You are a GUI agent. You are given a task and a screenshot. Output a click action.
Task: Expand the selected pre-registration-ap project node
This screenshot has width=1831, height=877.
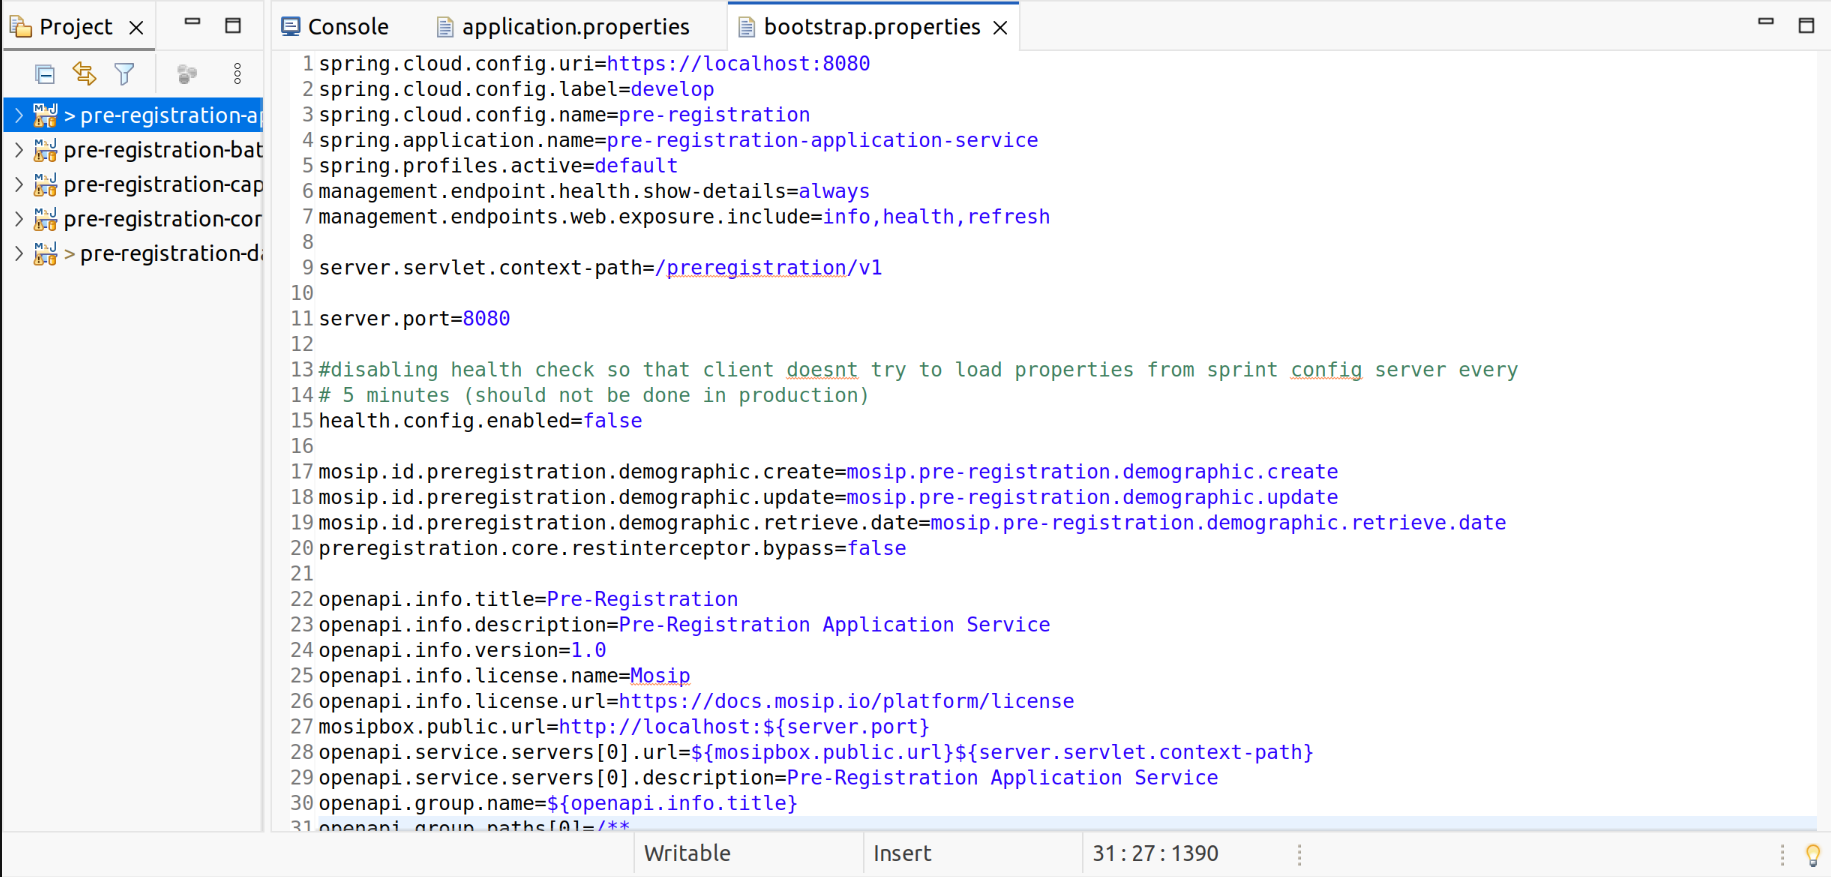[x=18, y=116]
